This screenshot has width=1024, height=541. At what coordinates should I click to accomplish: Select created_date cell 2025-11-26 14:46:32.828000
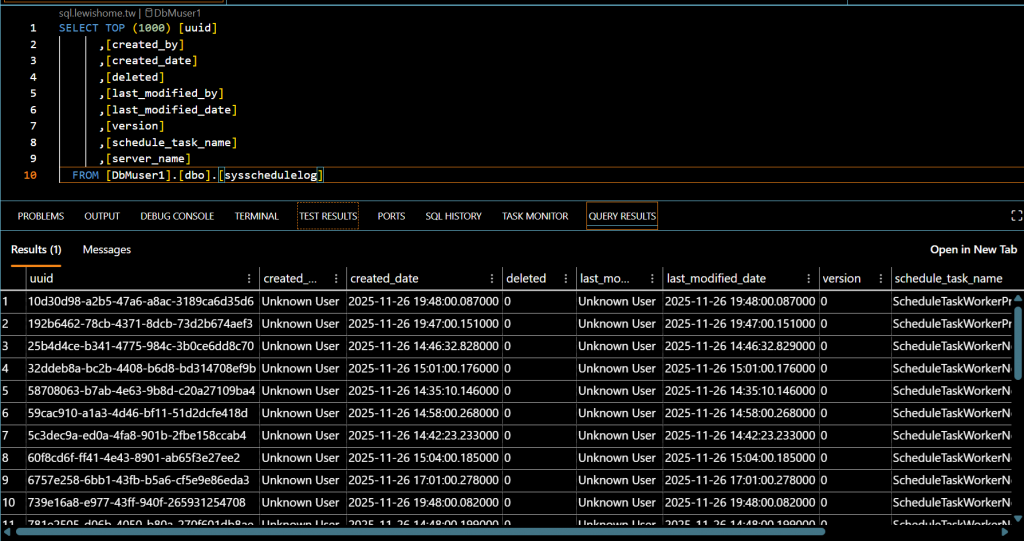424,346
